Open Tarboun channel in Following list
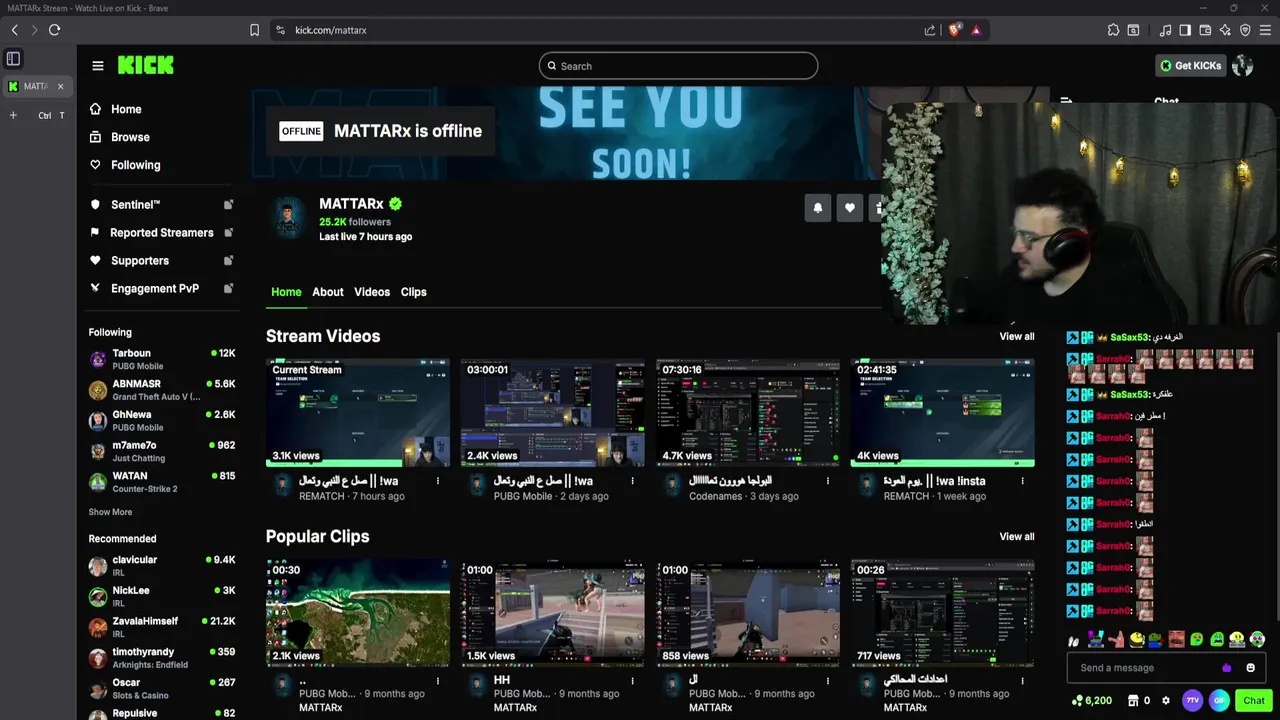Screen dimensions: 1280x720 pos(162,359)
